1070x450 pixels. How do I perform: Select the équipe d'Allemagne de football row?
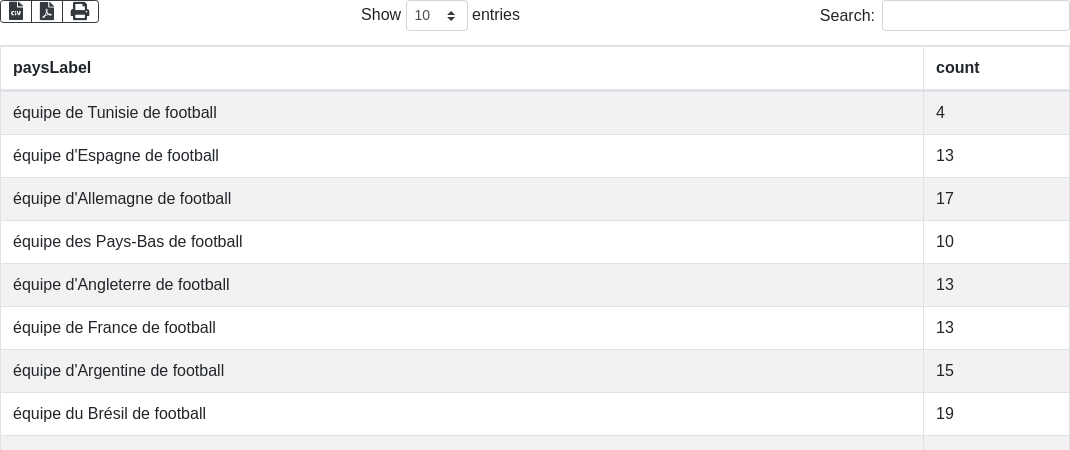pyautogui.click(x=122, y=199)
